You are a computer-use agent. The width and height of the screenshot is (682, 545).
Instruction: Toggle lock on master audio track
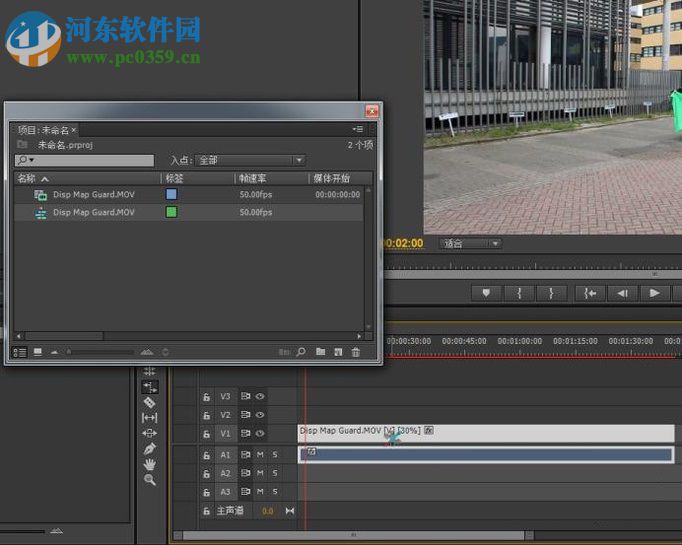207,511
